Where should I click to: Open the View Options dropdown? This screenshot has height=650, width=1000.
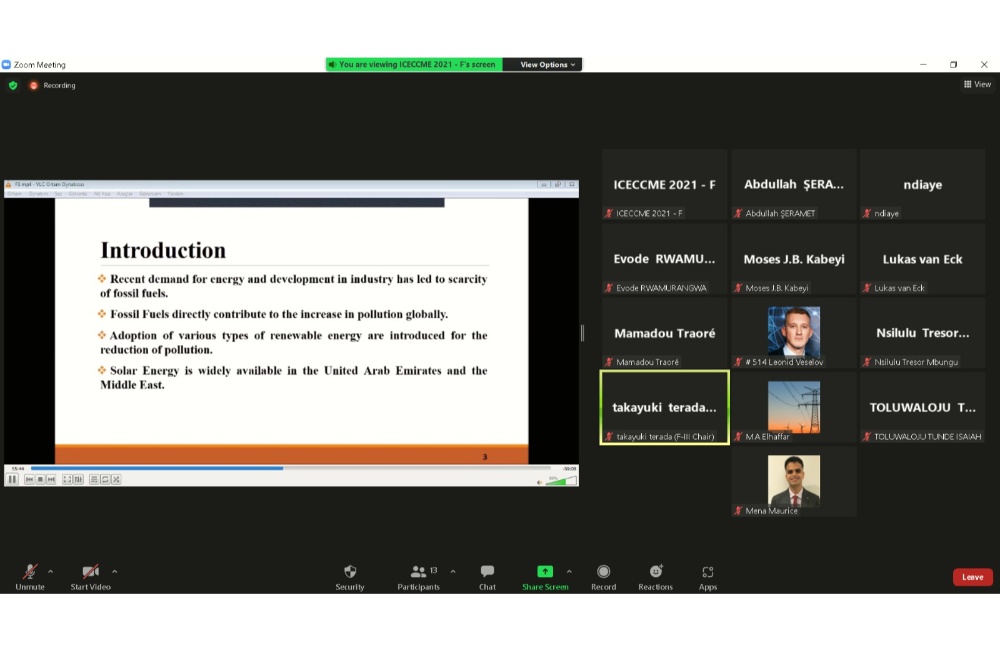click(548, 65)
